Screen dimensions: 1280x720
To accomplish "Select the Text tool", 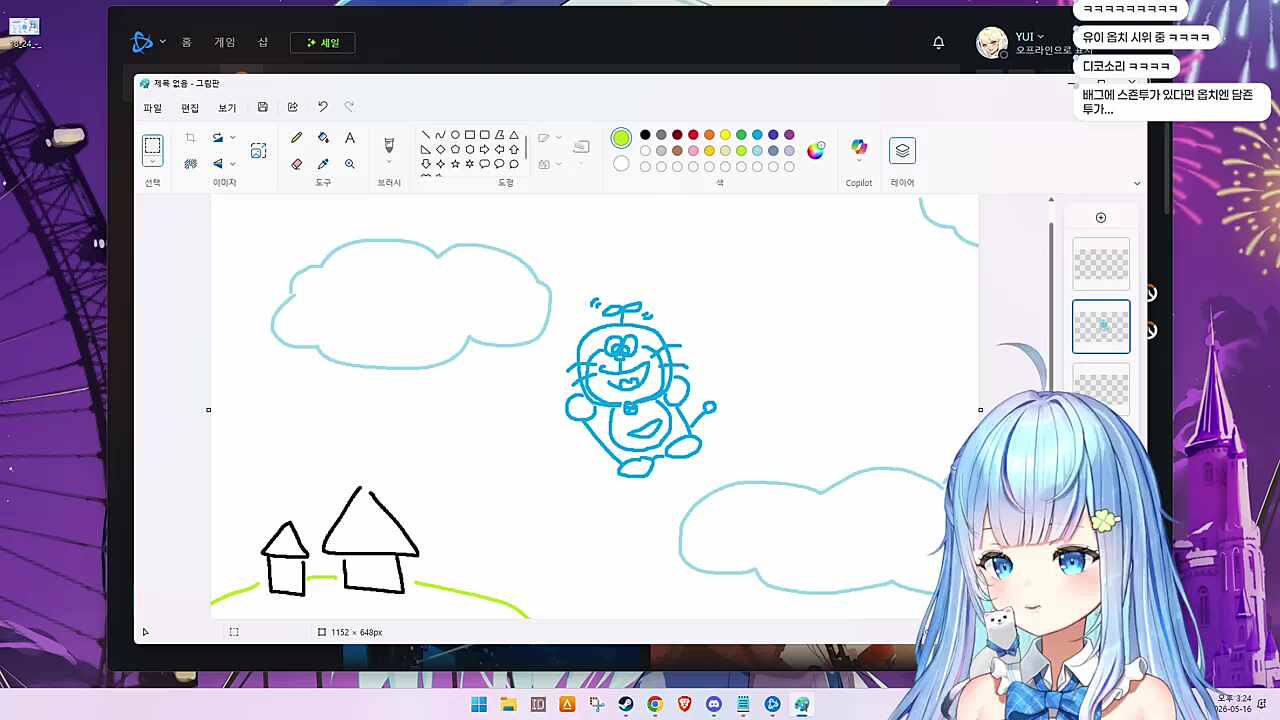I will point(350,138).
